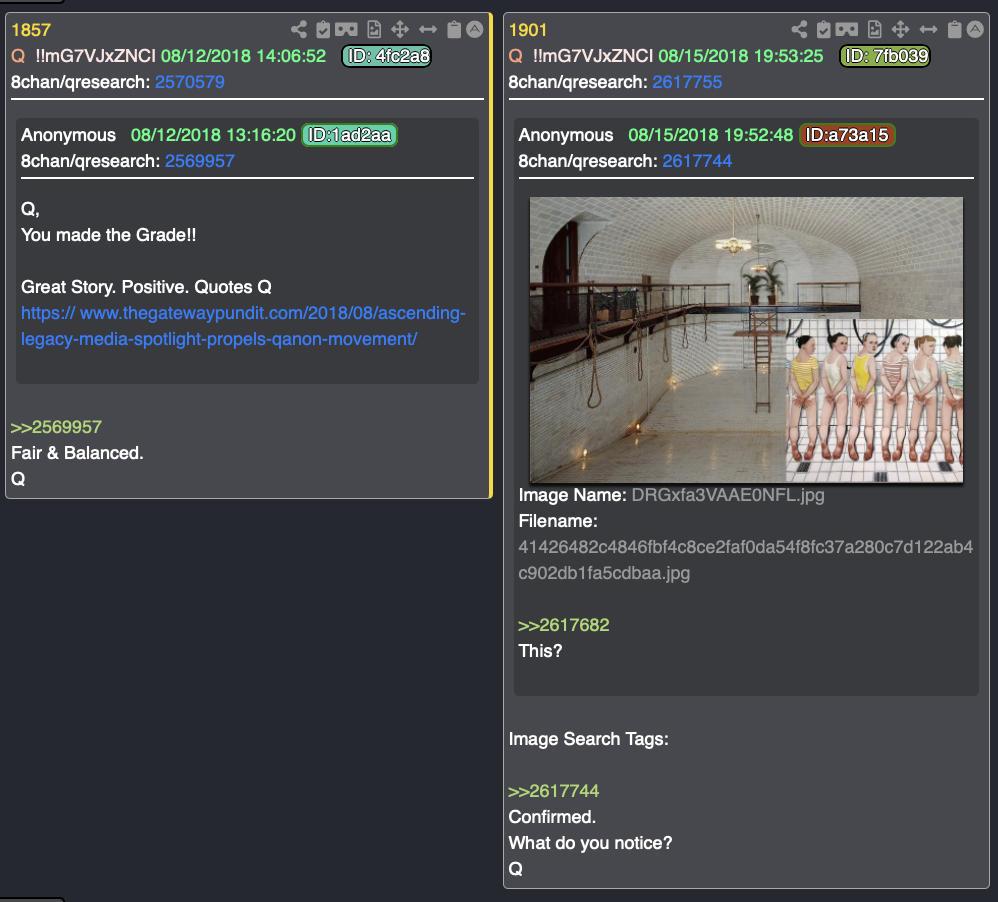The width and height of the screenshot is (998, 902).
Task: Open quoted anon post link 2569957
Action: pyautogui.click(x=200, y=161)
